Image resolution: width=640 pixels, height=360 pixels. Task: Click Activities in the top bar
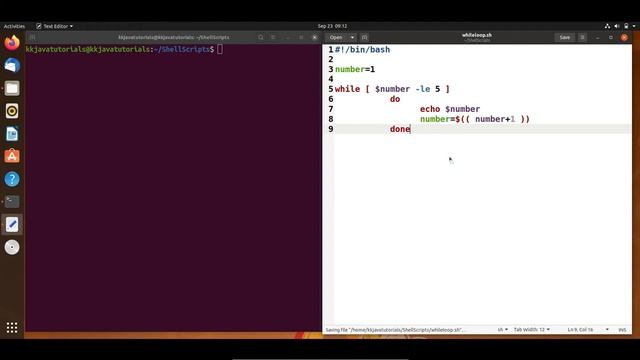14,26
